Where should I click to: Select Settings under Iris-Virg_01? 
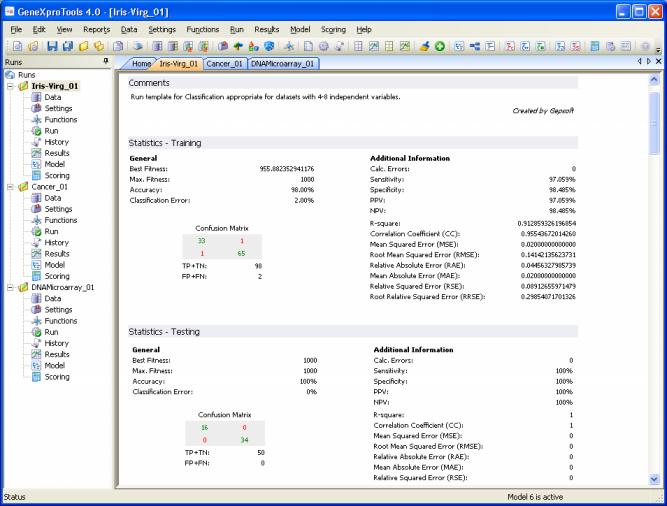tap(58, 108)
